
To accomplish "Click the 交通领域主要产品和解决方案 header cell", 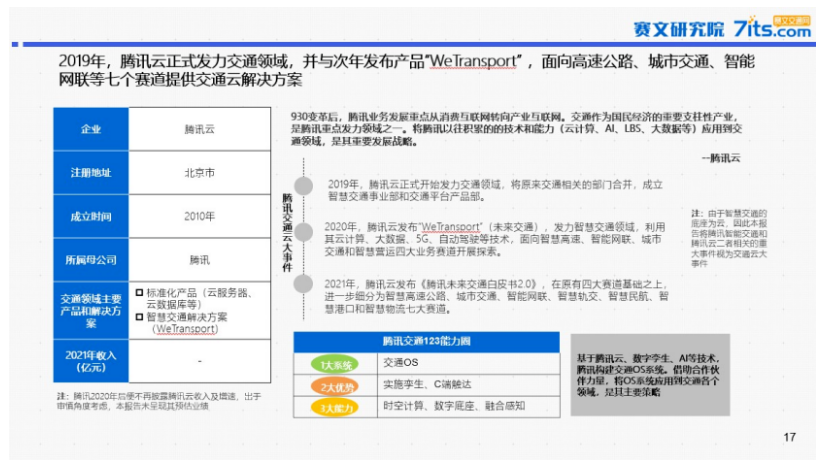I will click(91, 311).
